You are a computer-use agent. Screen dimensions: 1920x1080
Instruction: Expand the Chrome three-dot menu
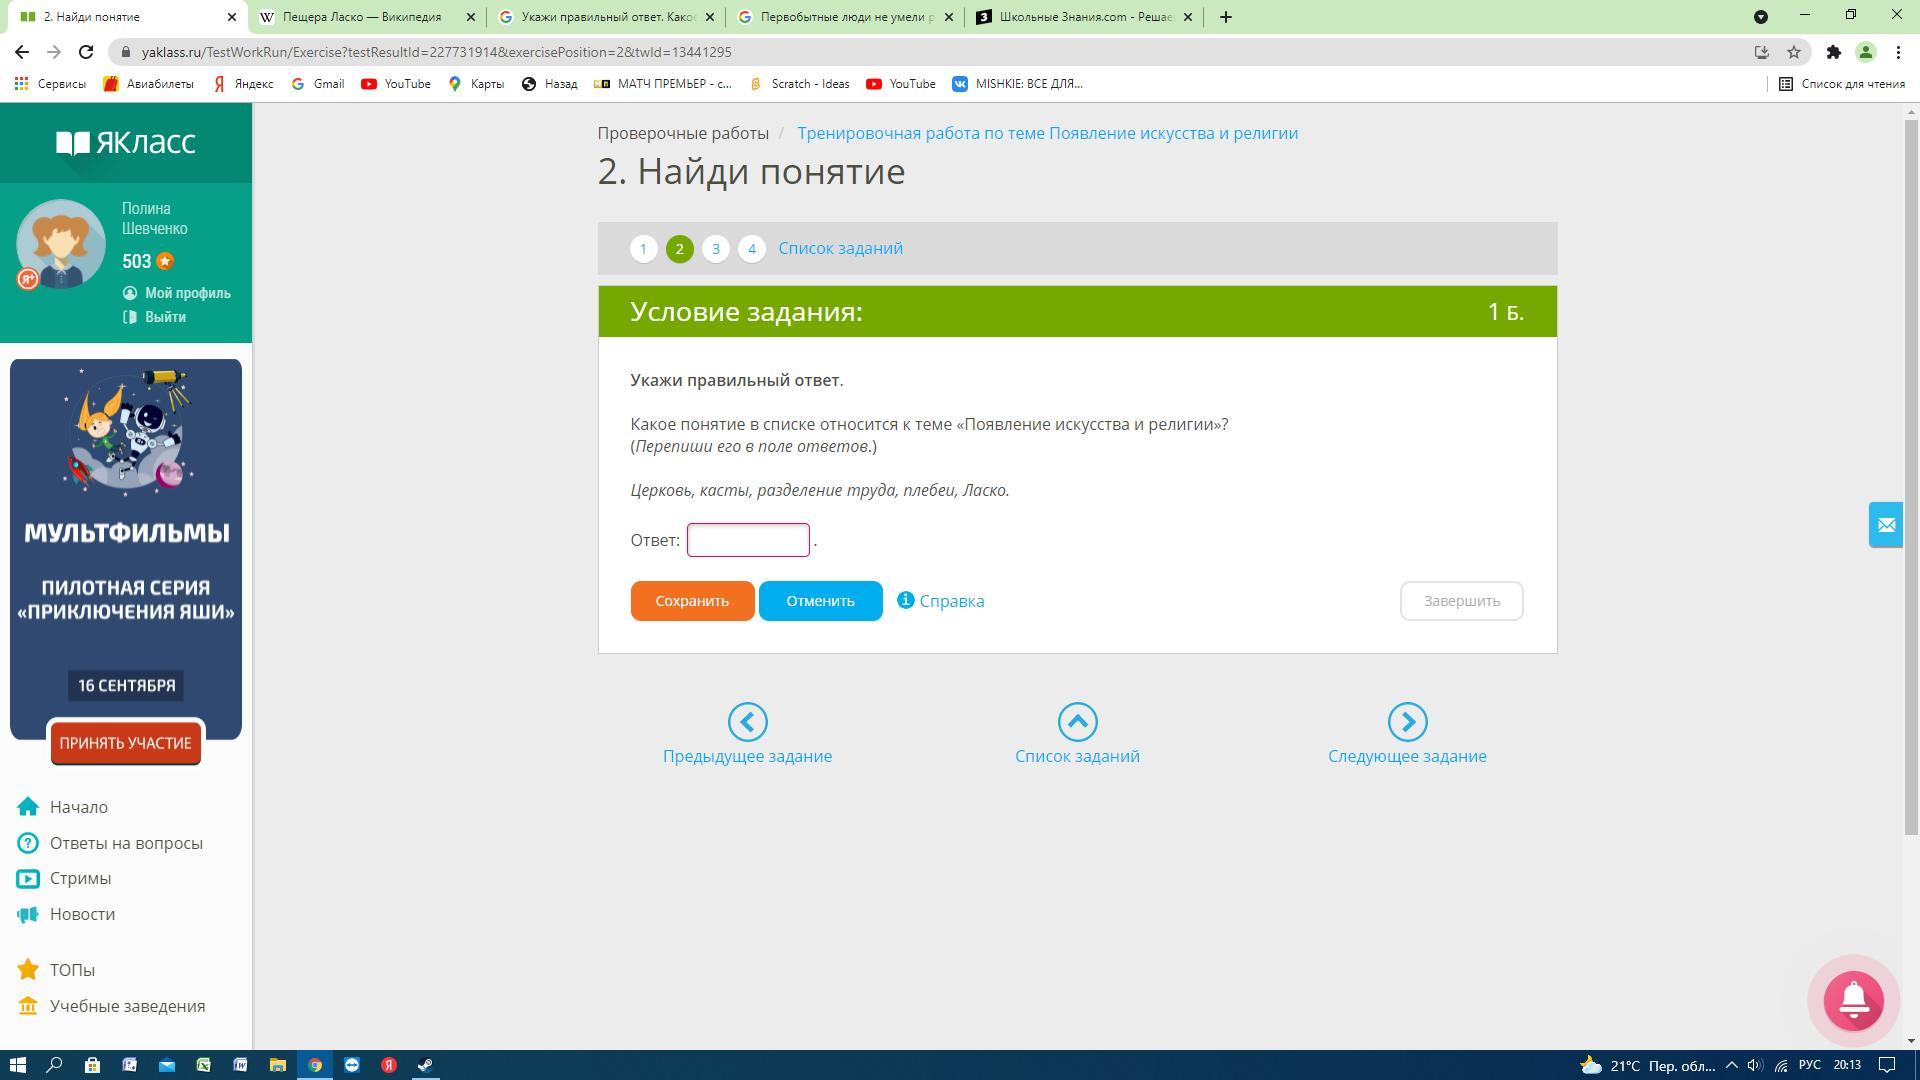tap(1898, 52)
